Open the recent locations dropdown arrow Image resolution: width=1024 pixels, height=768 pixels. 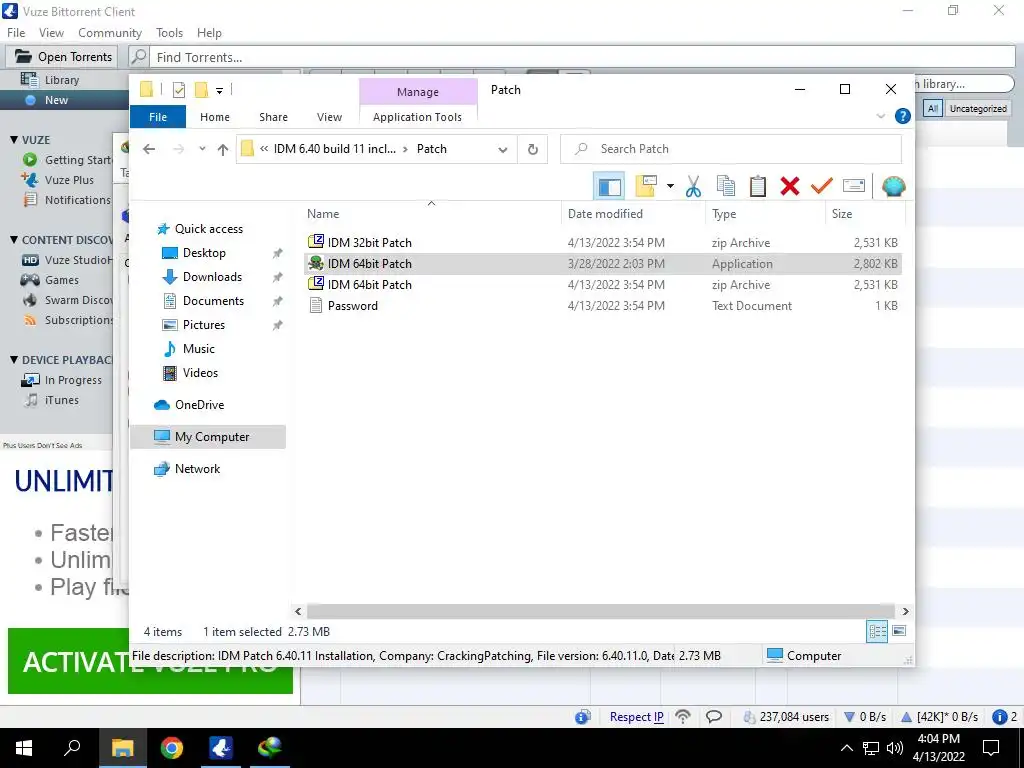(x=202, y=149)
